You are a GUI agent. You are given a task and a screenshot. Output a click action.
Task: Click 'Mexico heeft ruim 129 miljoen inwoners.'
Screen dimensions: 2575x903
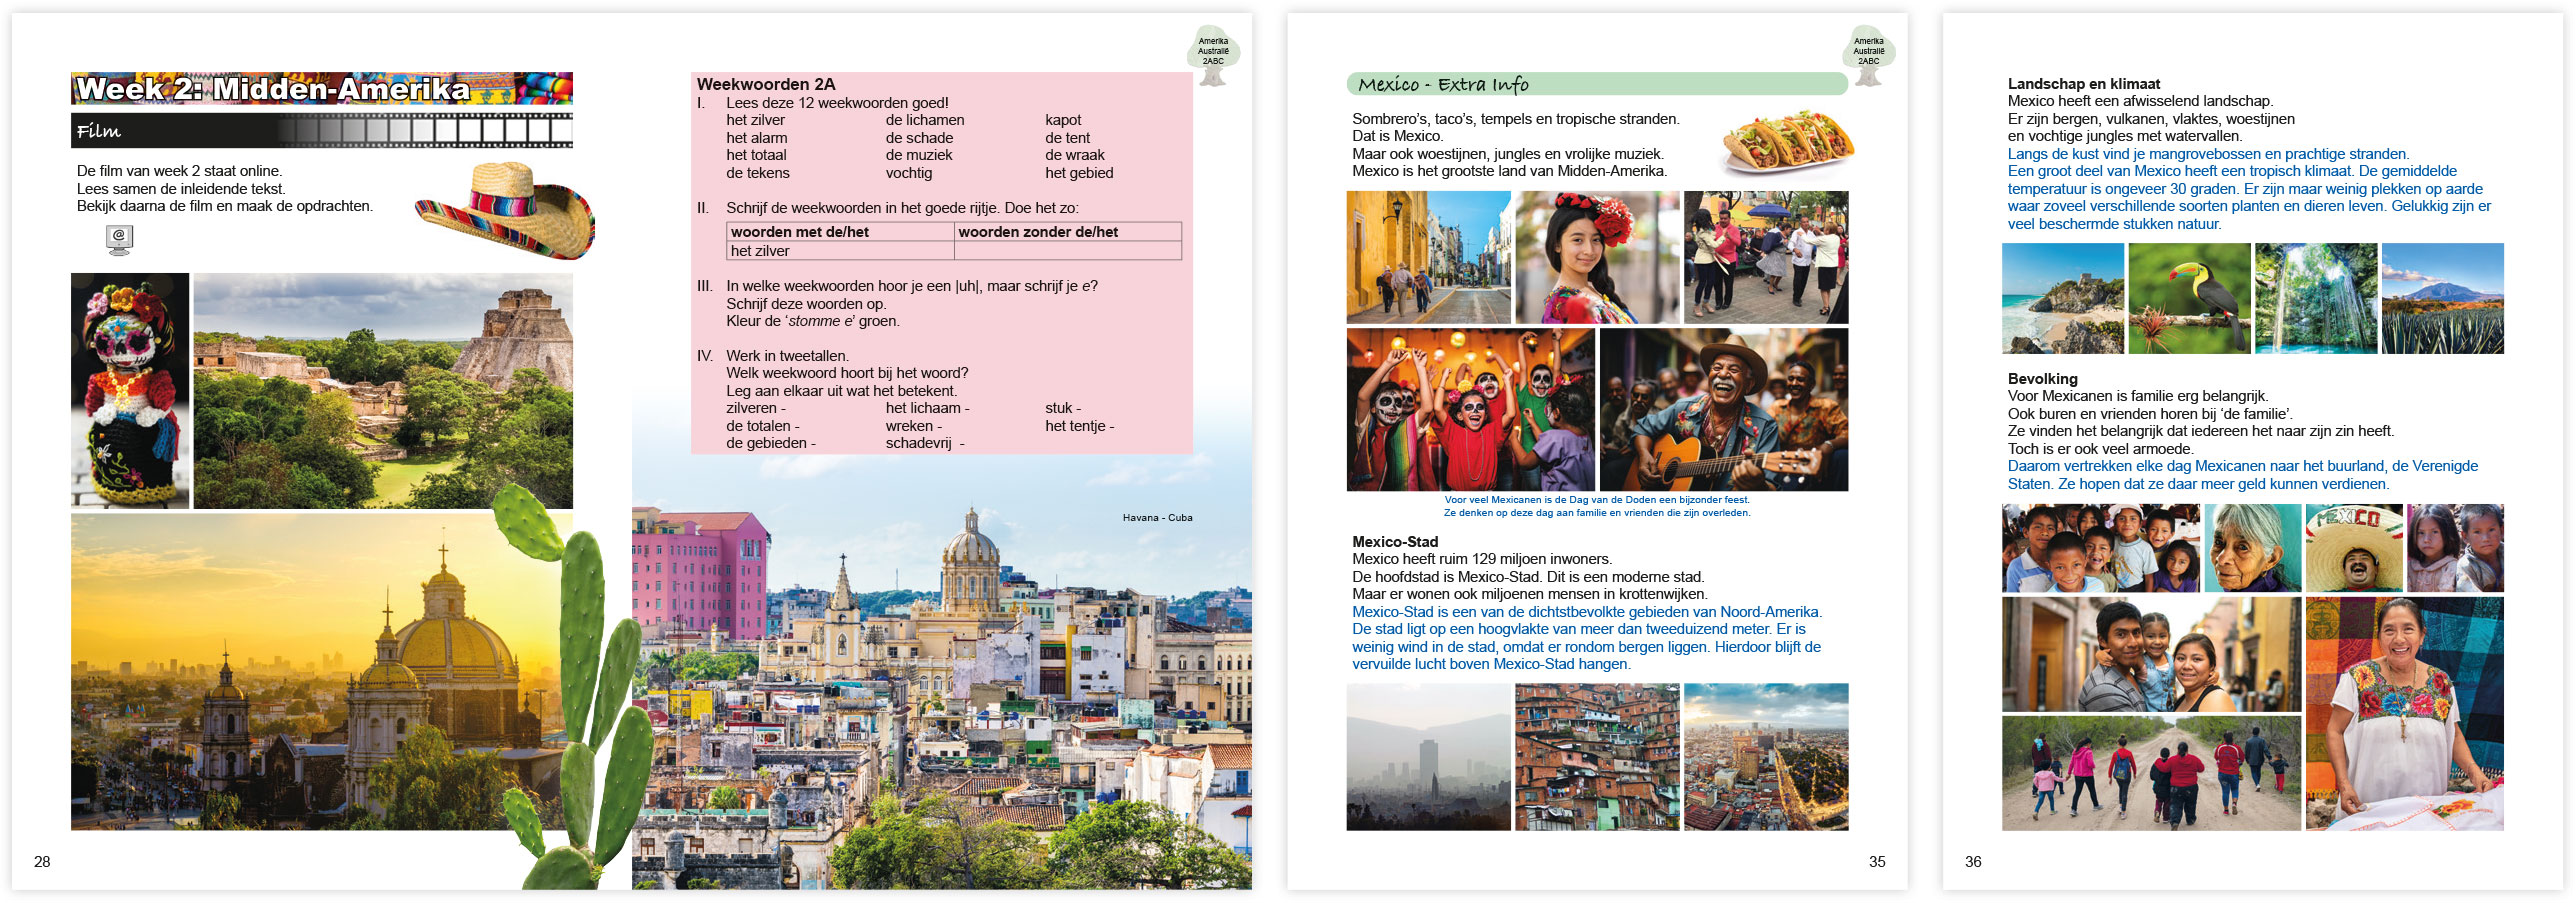[1482, 559]
